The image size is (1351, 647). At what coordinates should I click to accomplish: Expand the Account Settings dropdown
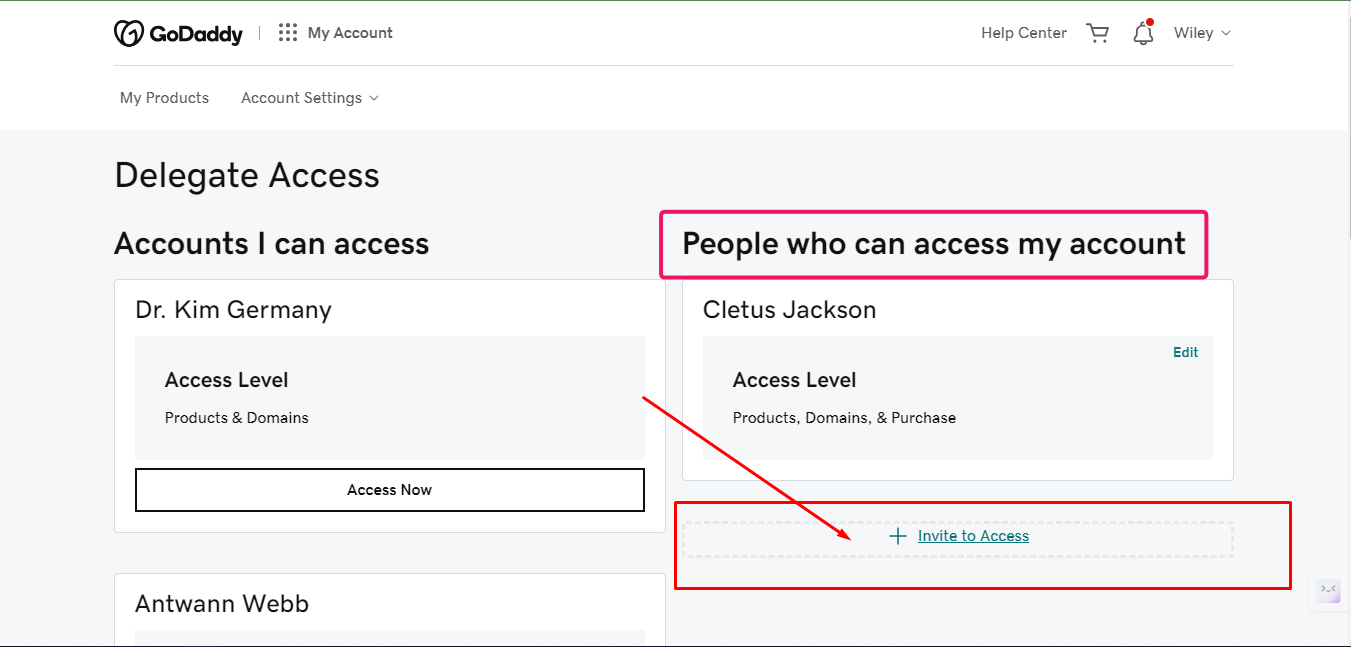[310, 98]
